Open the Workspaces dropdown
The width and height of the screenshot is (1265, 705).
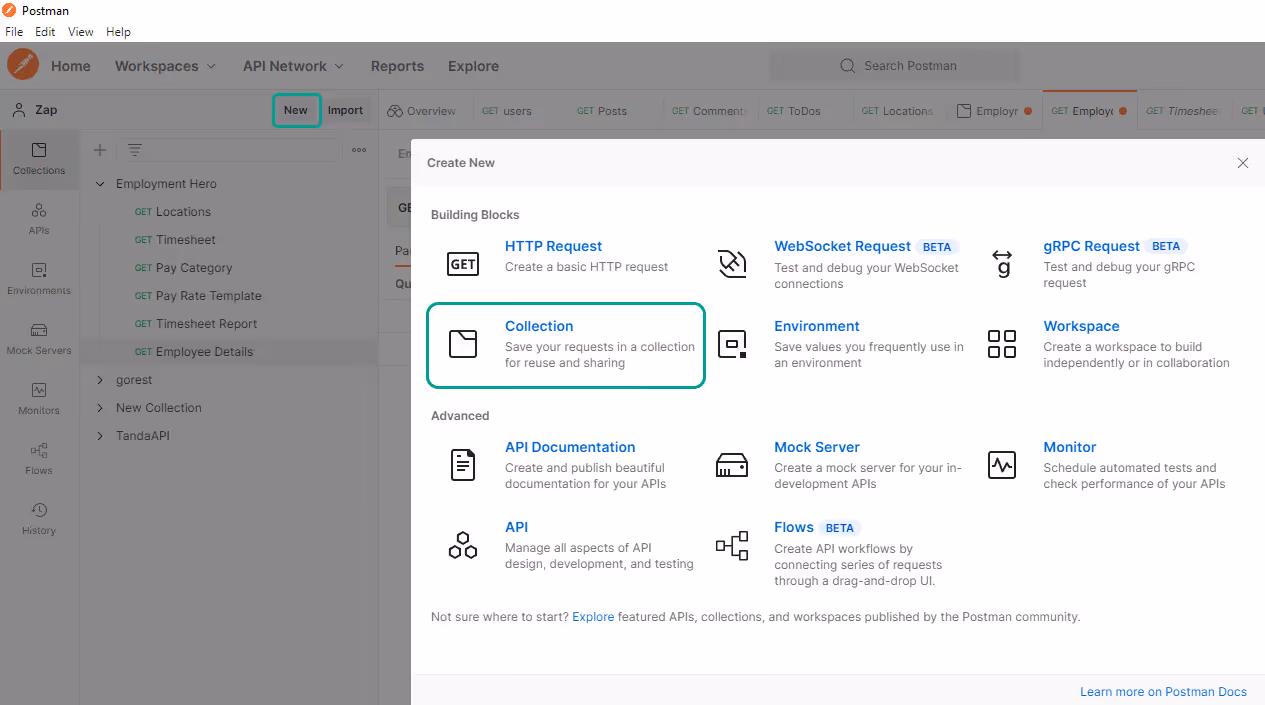pyautogui.click(x=165, y=66)
